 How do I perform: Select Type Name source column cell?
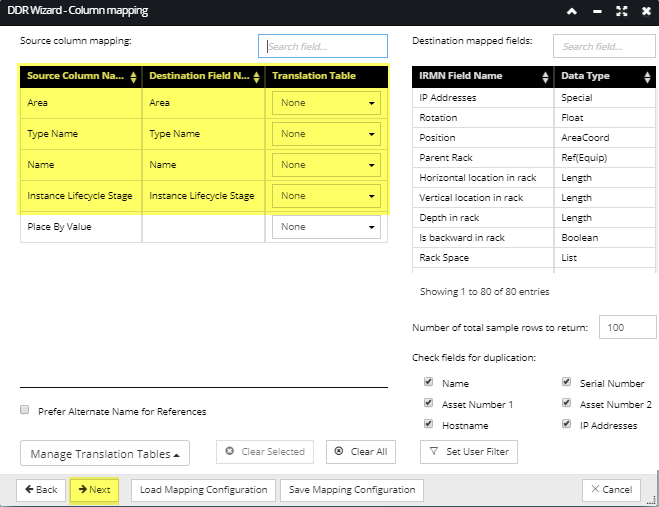pyautogui.click(x=81, y=134)
